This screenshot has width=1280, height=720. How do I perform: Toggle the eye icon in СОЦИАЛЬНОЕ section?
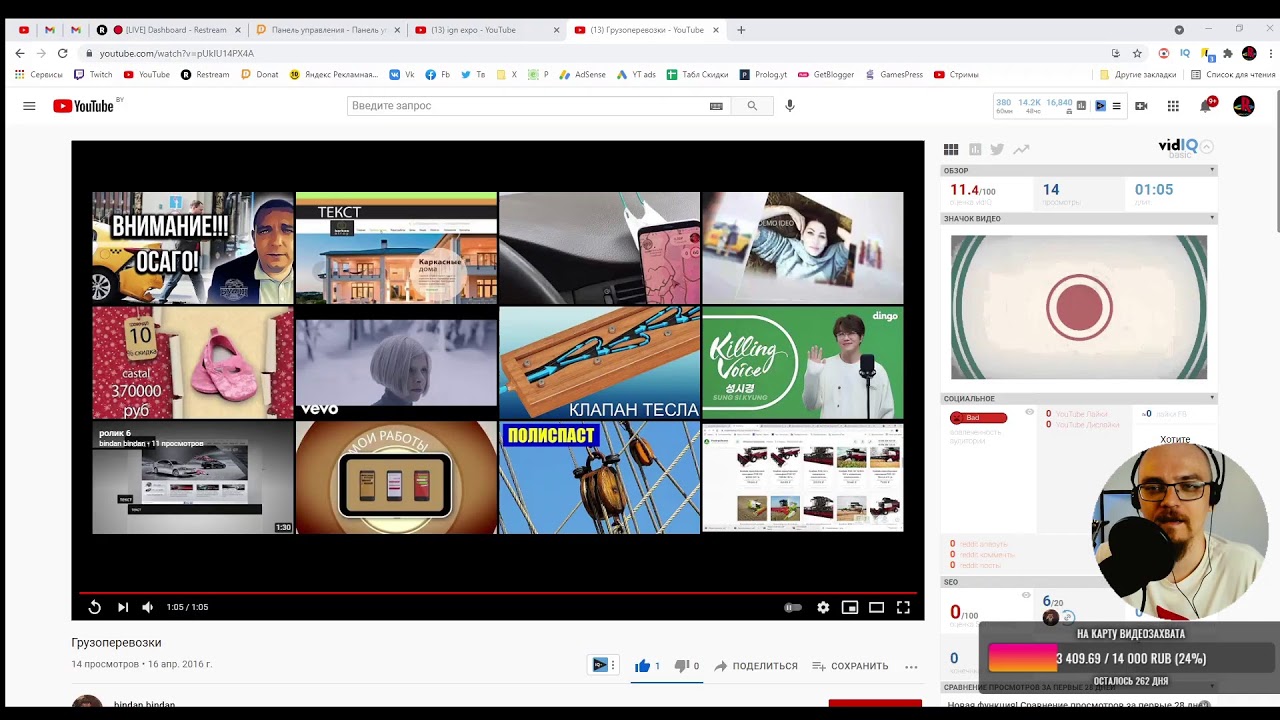point(1029,413)
